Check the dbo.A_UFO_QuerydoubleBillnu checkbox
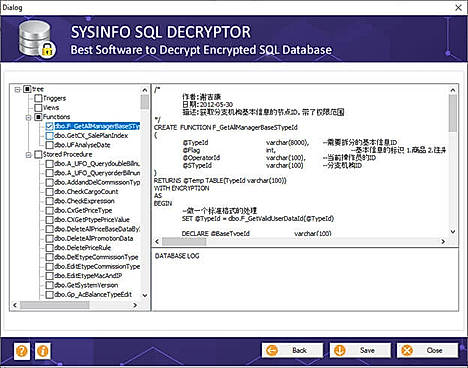The image size is (468, 368). pos(49,164)
